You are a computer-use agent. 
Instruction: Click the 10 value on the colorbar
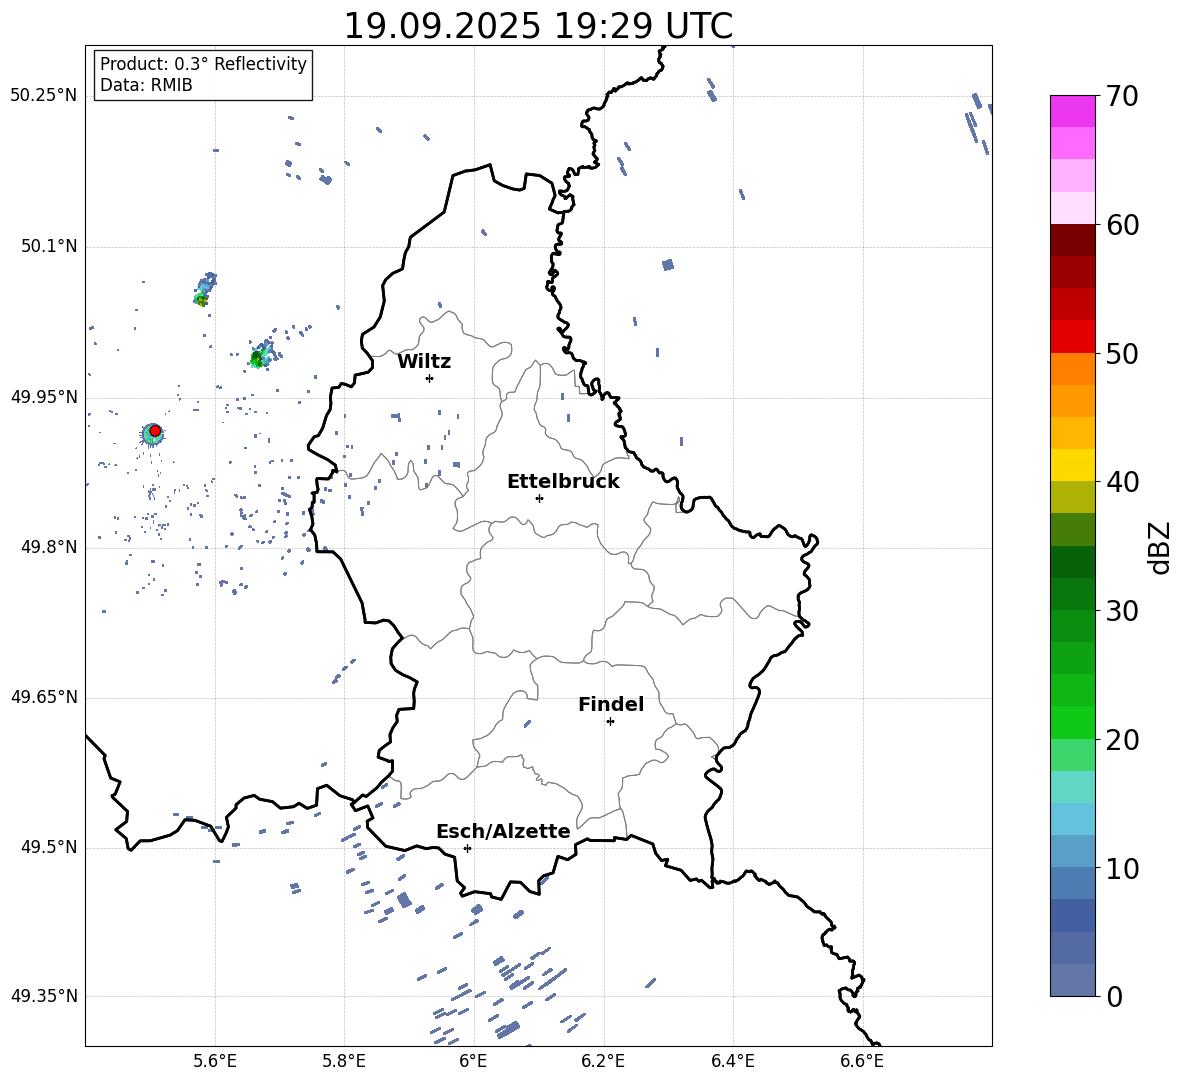pos(1122,868)
